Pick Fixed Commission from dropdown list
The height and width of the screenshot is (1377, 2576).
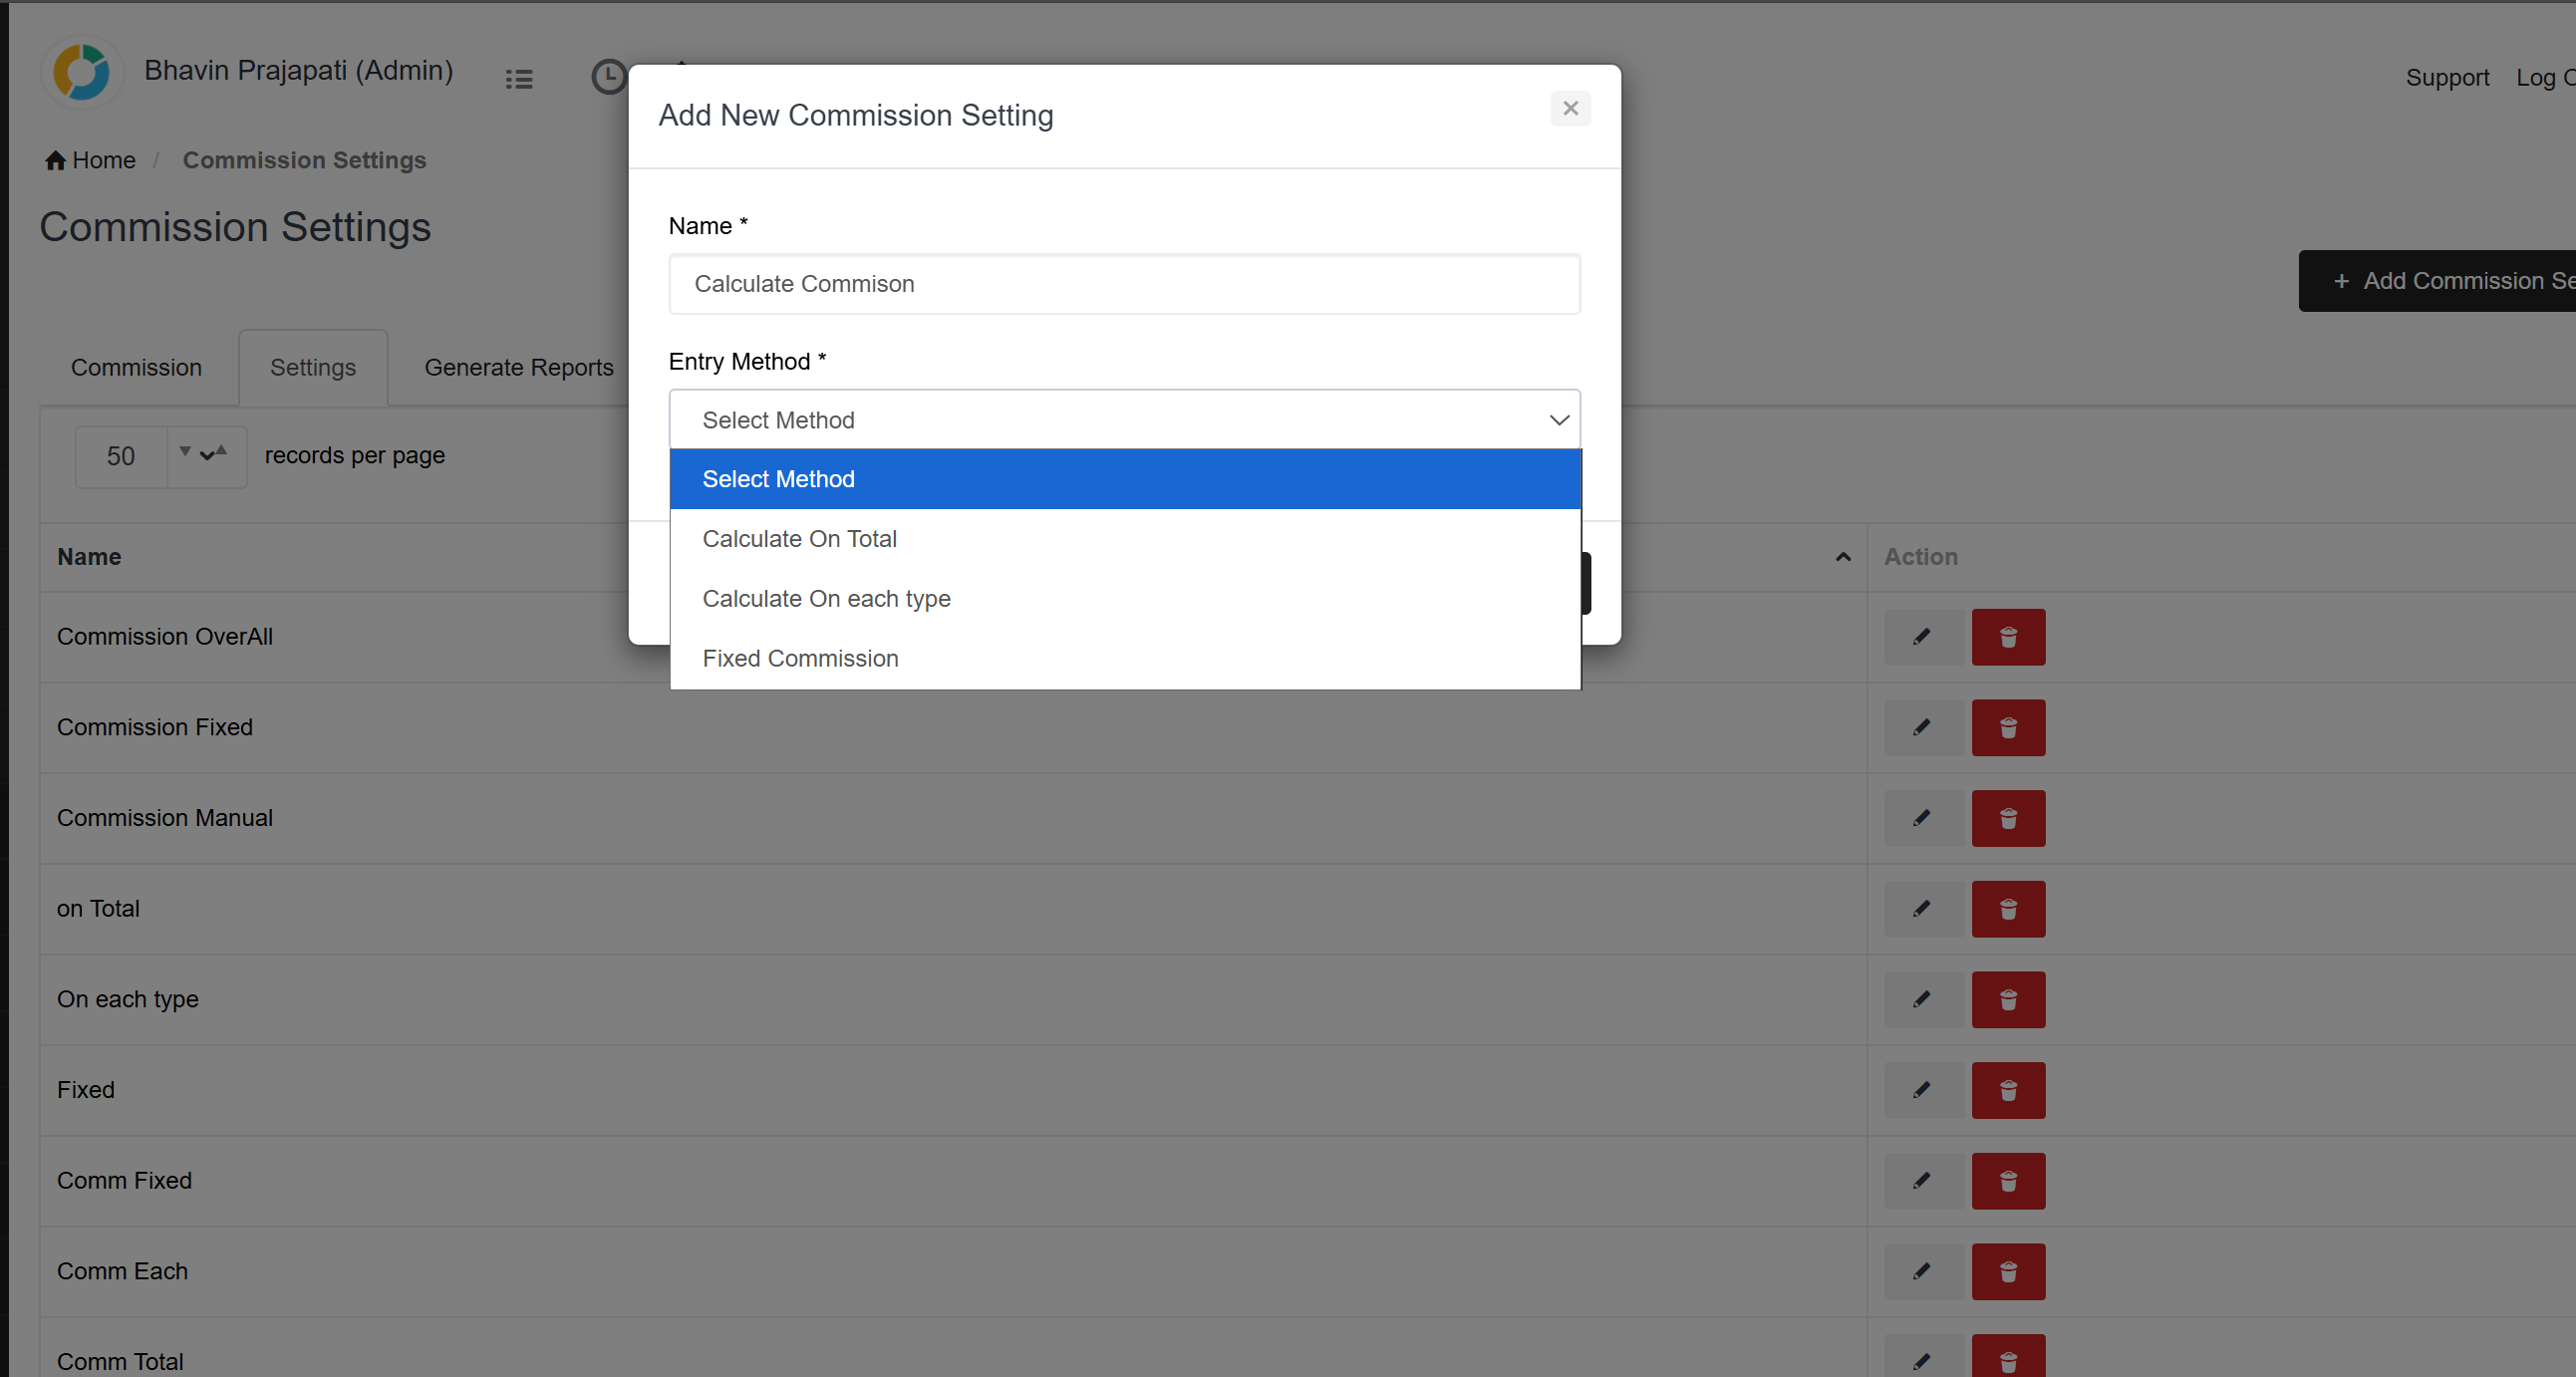tap(800, 658)
